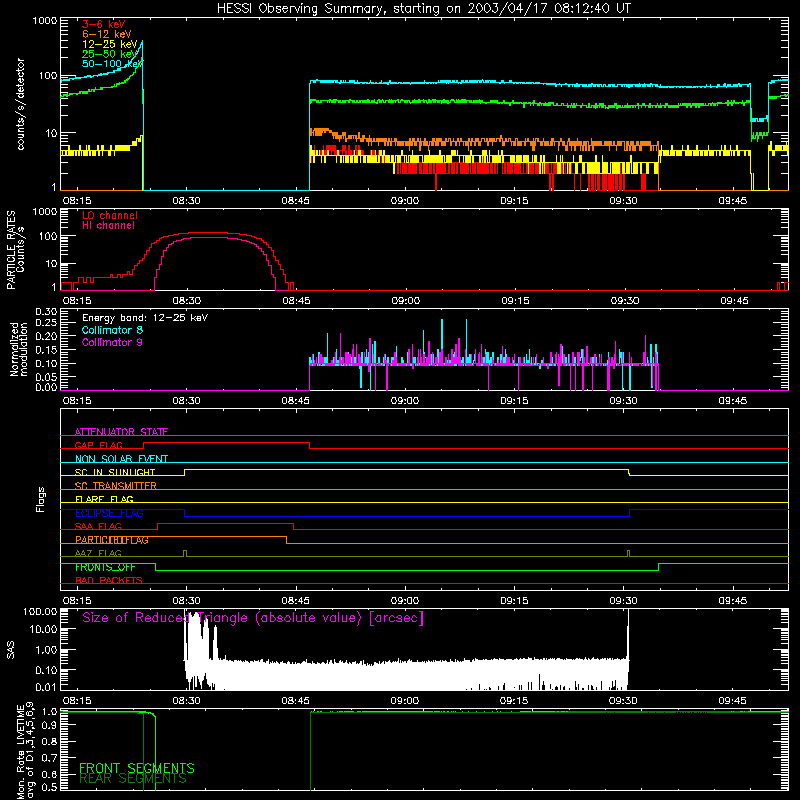Image resolution: width=800 pixels, height=800 pixels.
Task: Select the LO channel legend label
Action: (110, 215)
